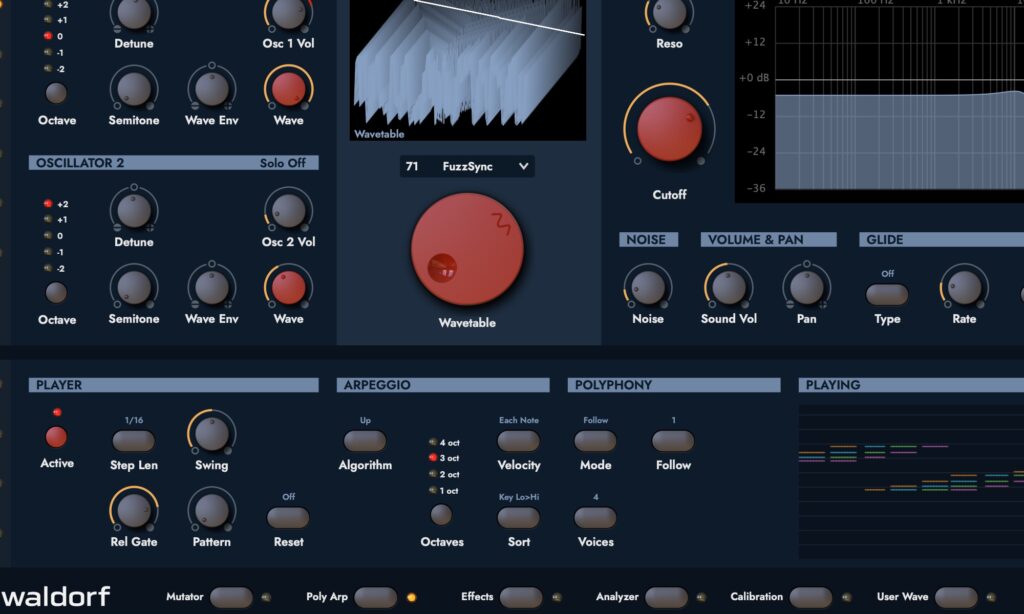The width and height of the screenshot is (1024, 614).
Task: Toggle the Calibration panel button
Action: point(810,597)
